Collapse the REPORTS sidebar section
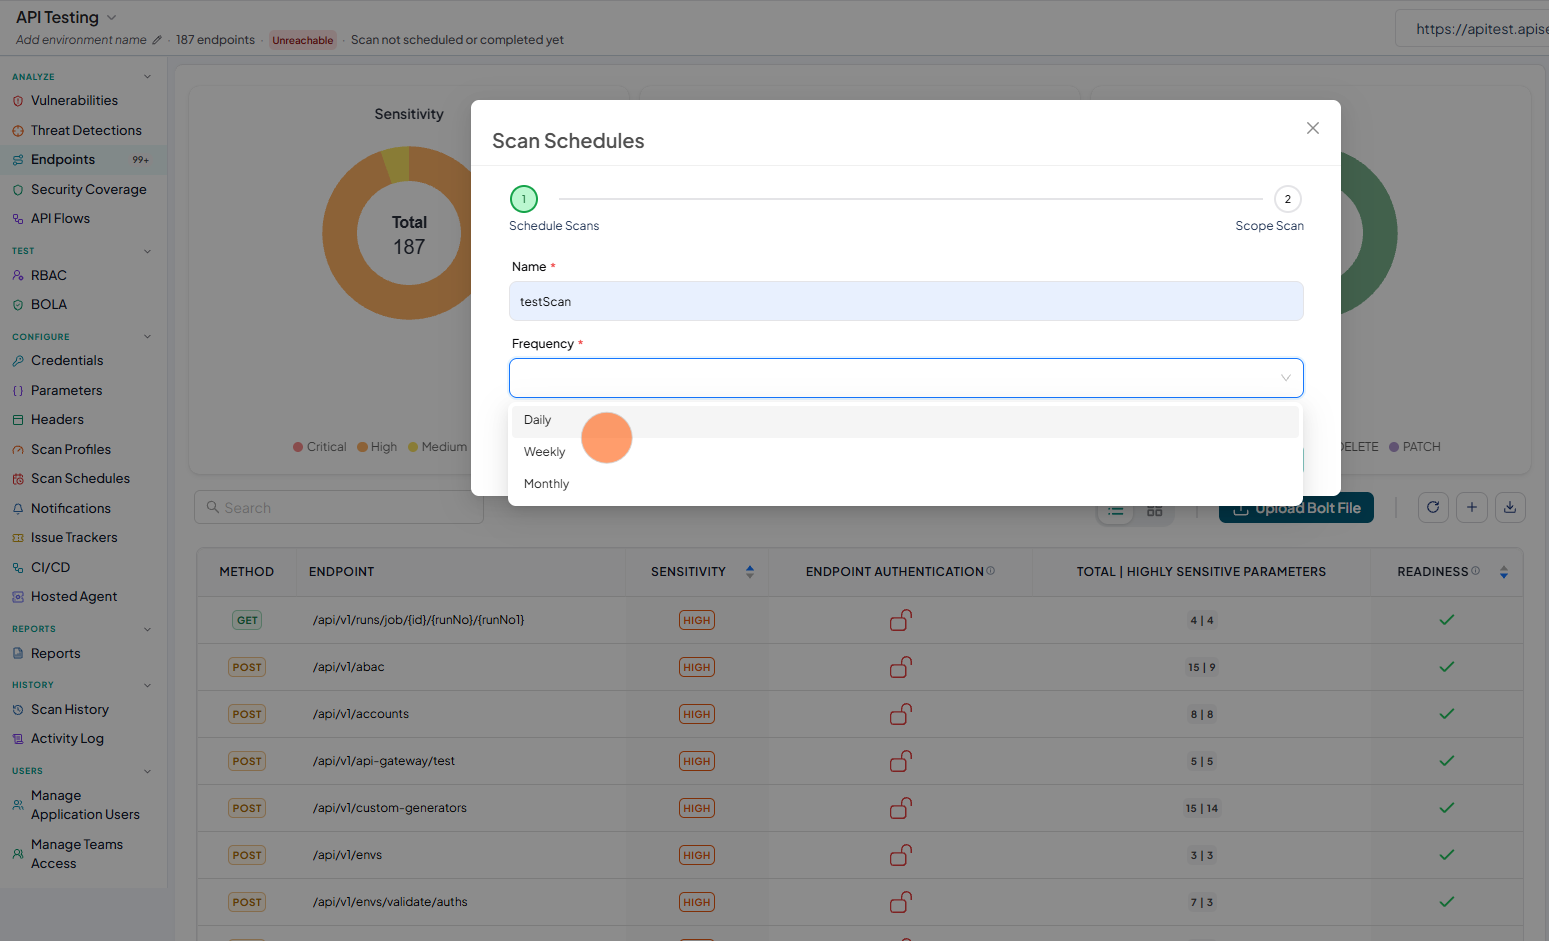The height and width of the screenshot is (941, 1549). click(147, 629)
